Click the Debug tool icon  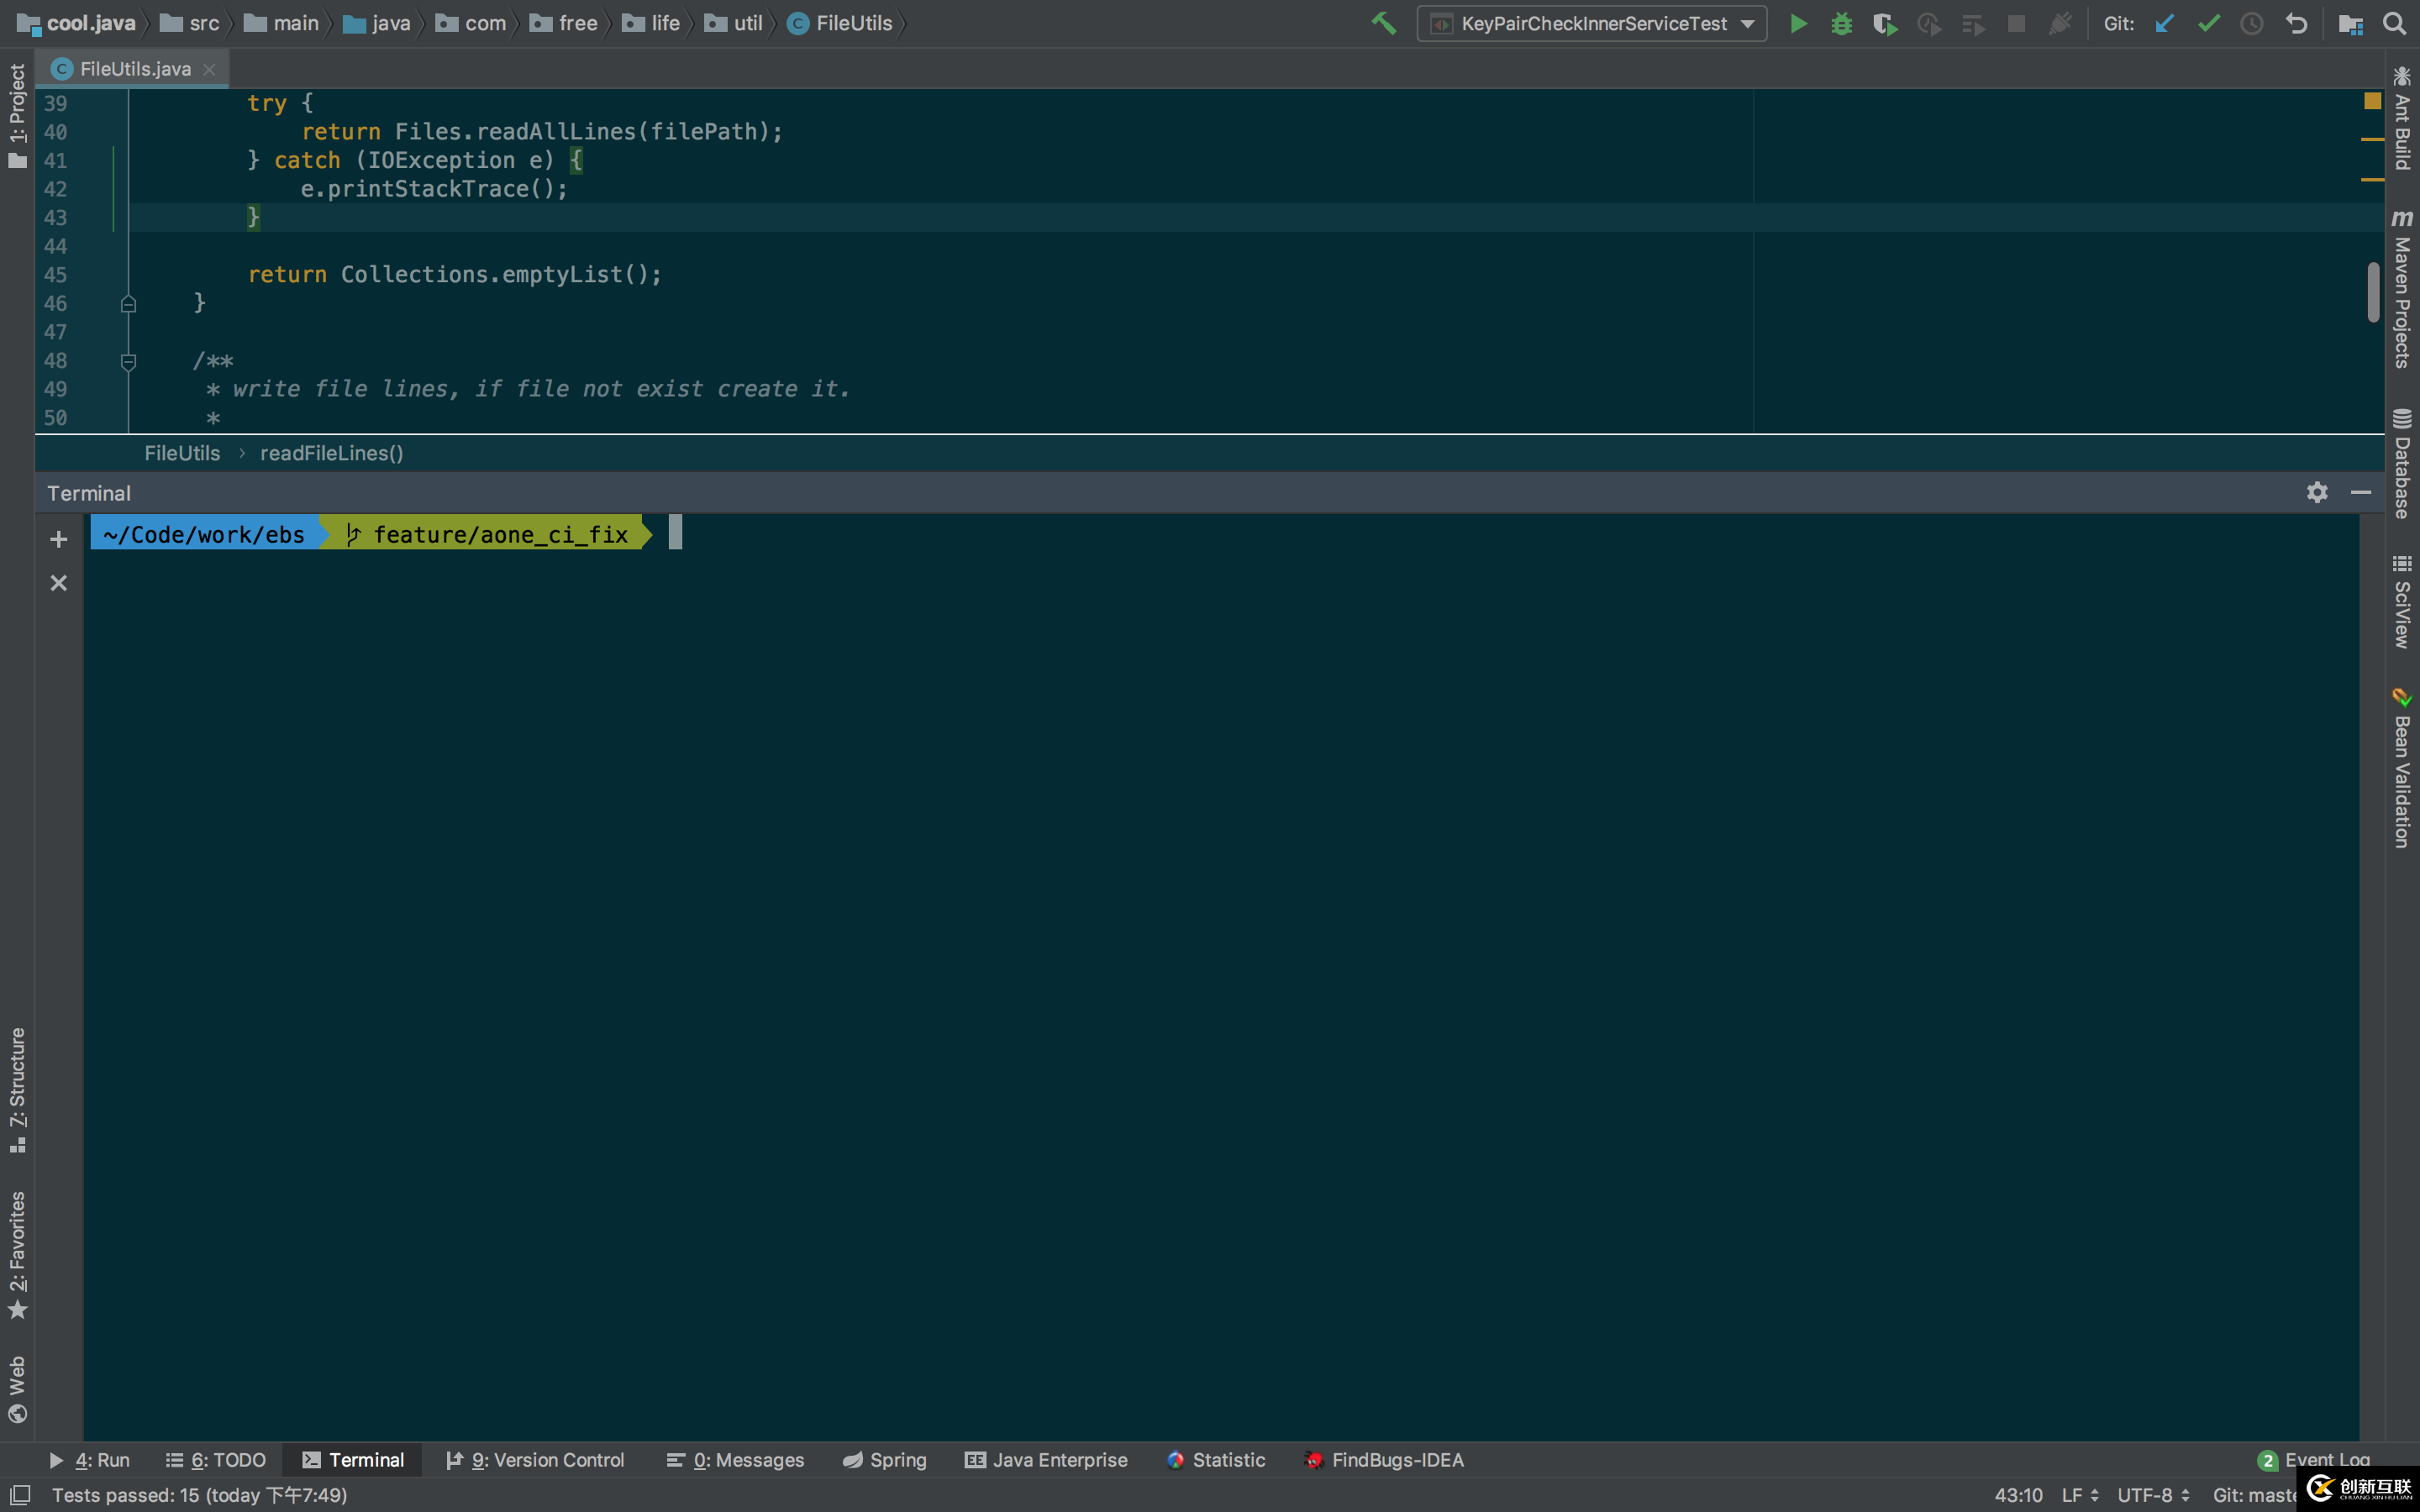click(x=1842, y=24)
